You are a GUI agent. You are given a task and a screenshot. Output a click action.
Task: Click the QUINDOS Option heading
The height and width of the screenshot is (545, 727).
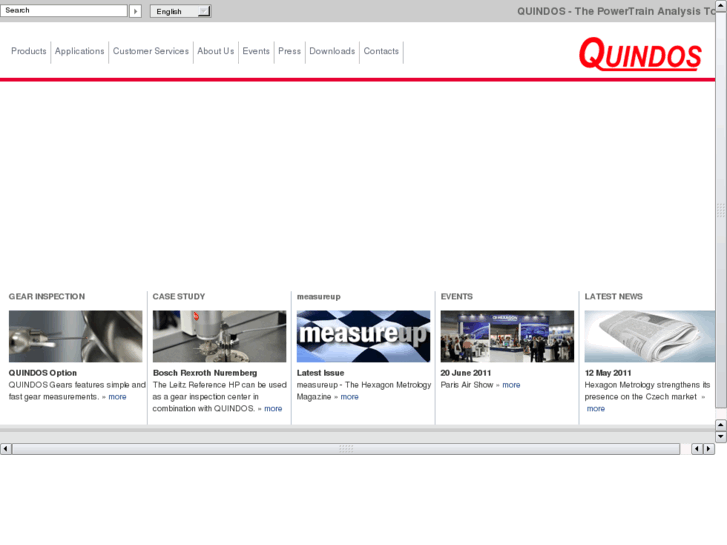coord(43,373)
